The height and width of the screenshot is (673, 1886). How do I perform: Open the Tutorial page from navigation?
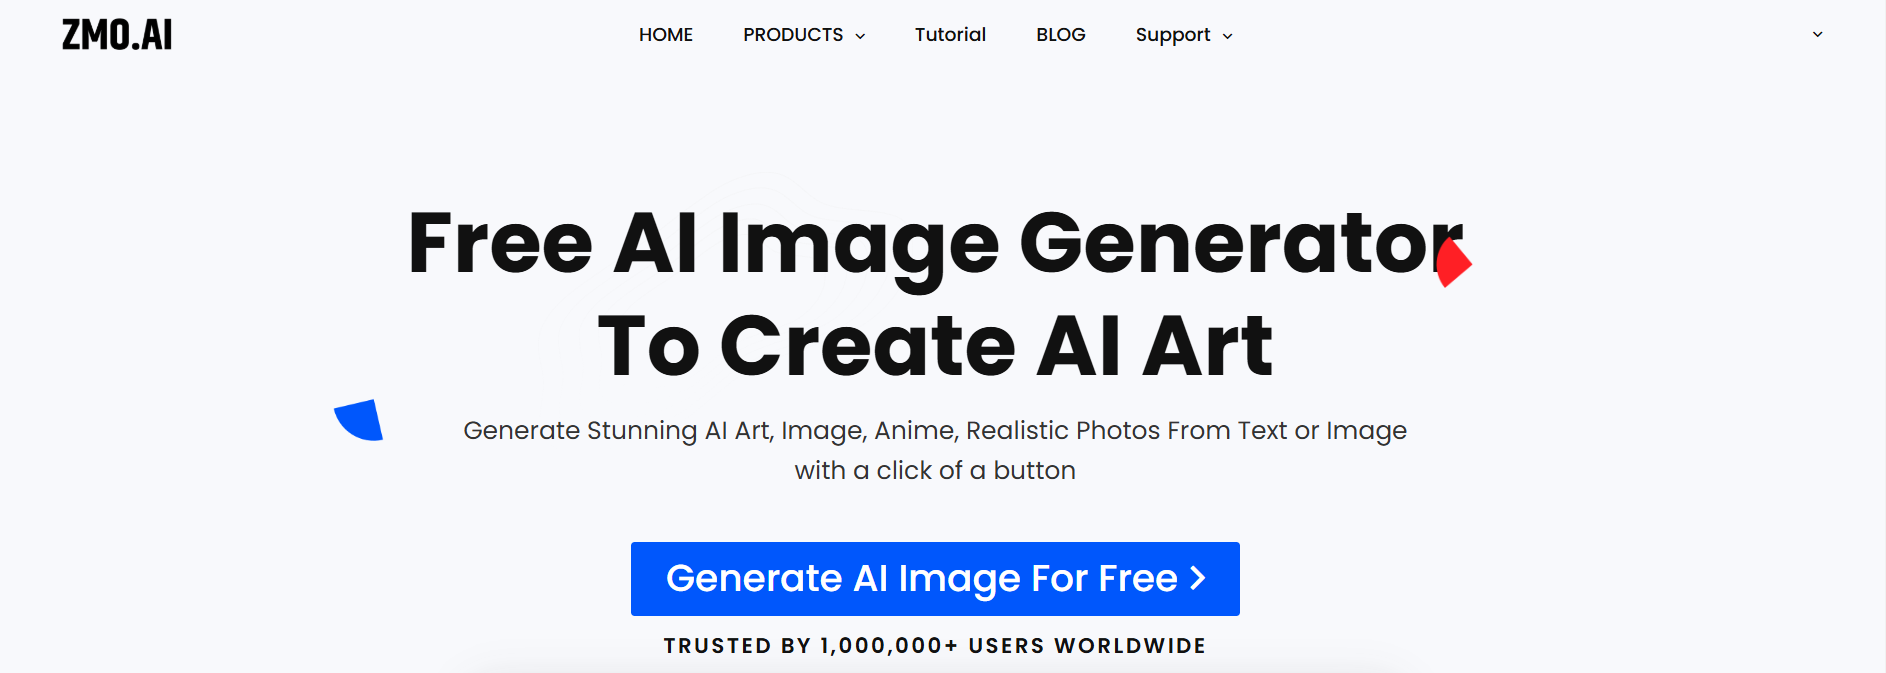[950, 35]
